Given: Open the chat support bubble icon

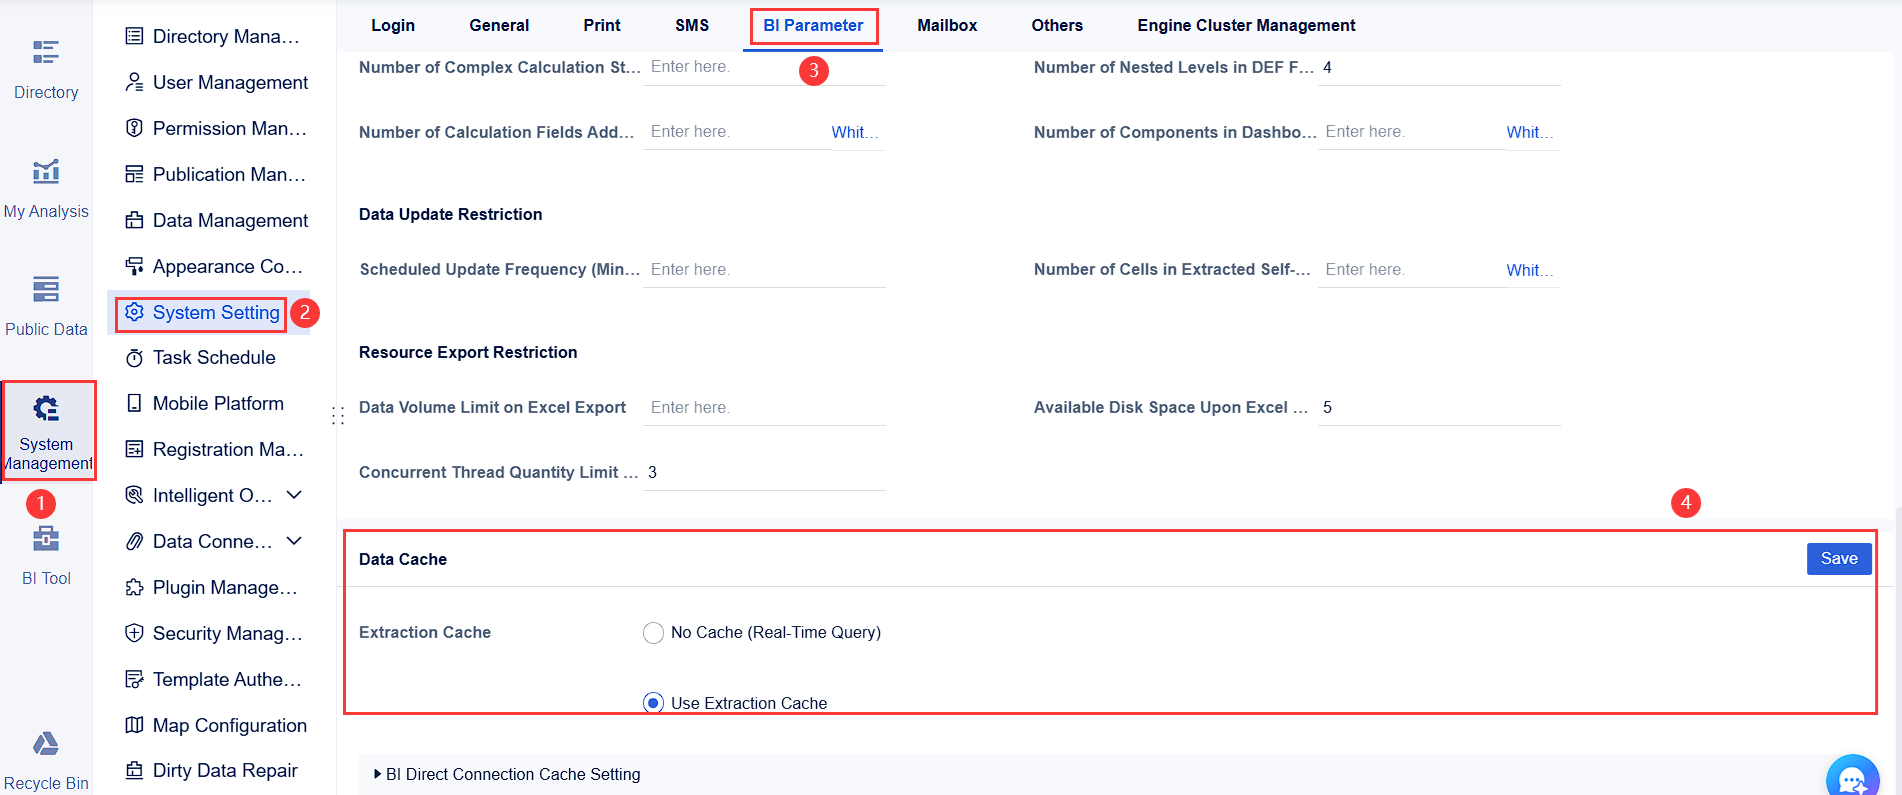Looking at the screenshot, I should click(x=1852, y=778).
